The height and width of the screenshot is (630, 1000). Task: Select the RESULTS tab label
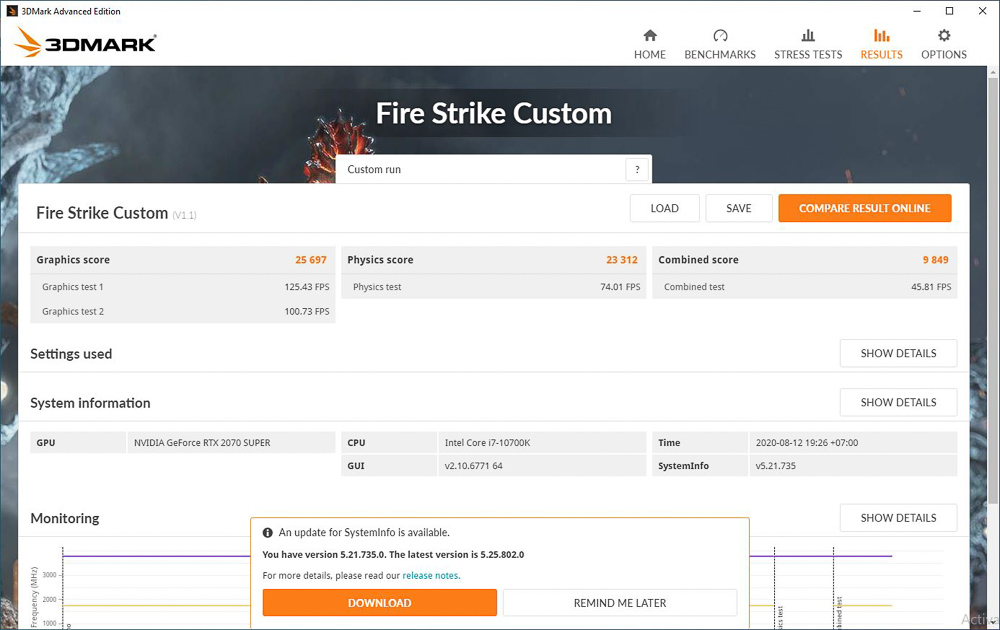coord(881,55)
